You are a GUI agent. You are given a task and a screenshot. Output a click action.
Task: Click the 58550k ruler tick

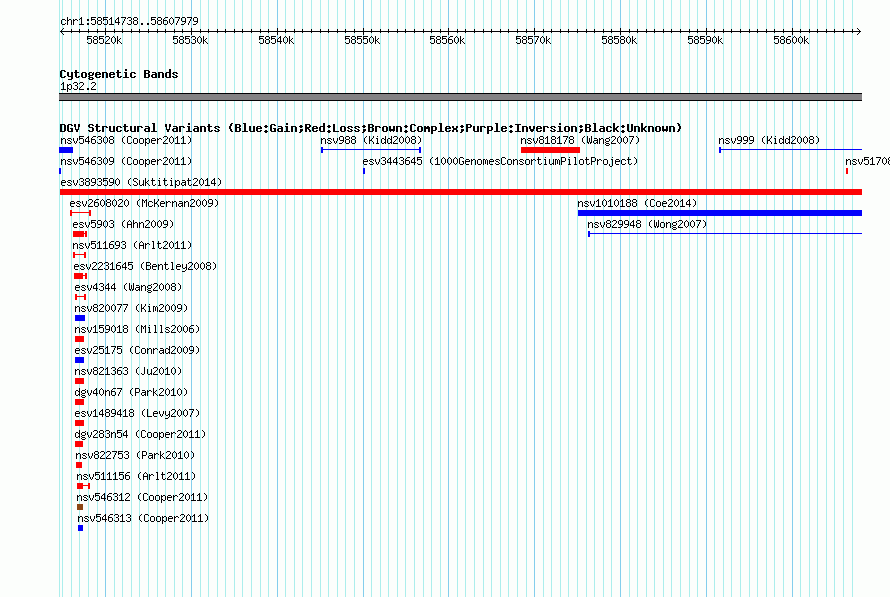[x=362, y=40]
